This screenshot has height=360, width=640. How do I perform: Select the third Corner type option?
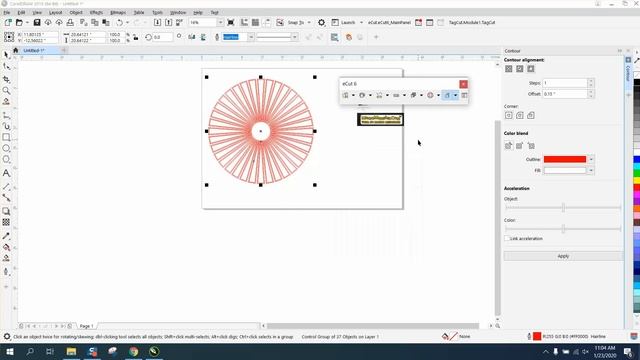pos(531,116)
